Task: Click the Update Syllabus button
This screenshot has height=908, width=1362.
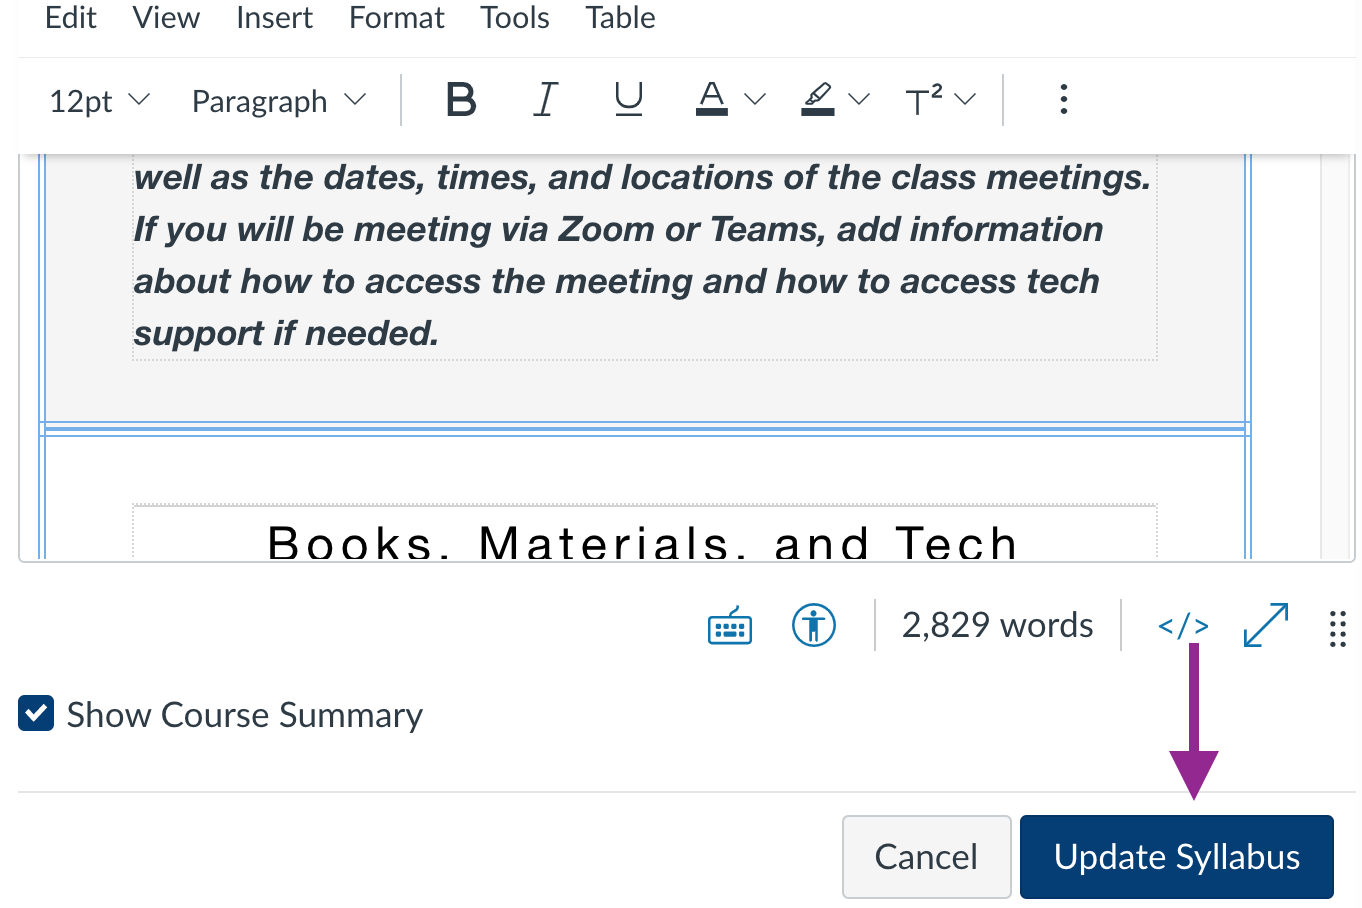Action: (1176, 856)
